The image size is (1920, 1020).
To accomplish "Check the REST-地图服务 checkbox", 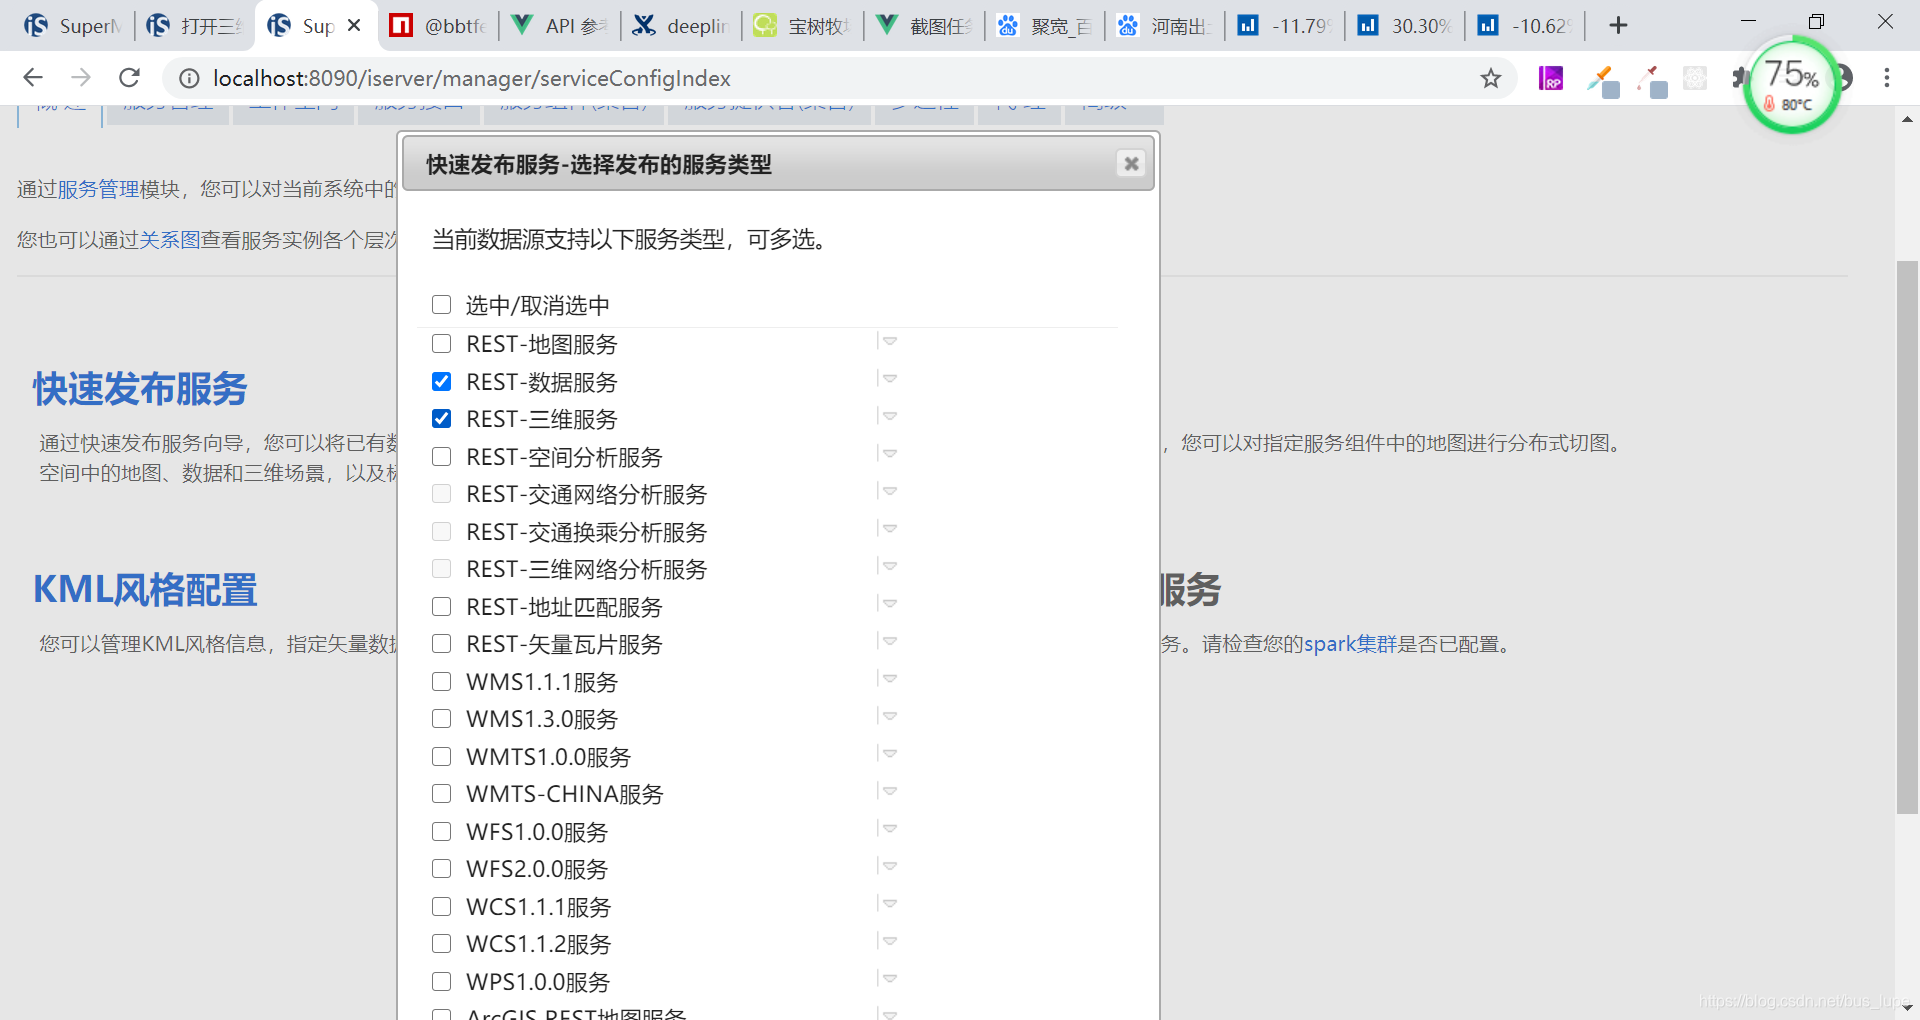I will (441, 344).
